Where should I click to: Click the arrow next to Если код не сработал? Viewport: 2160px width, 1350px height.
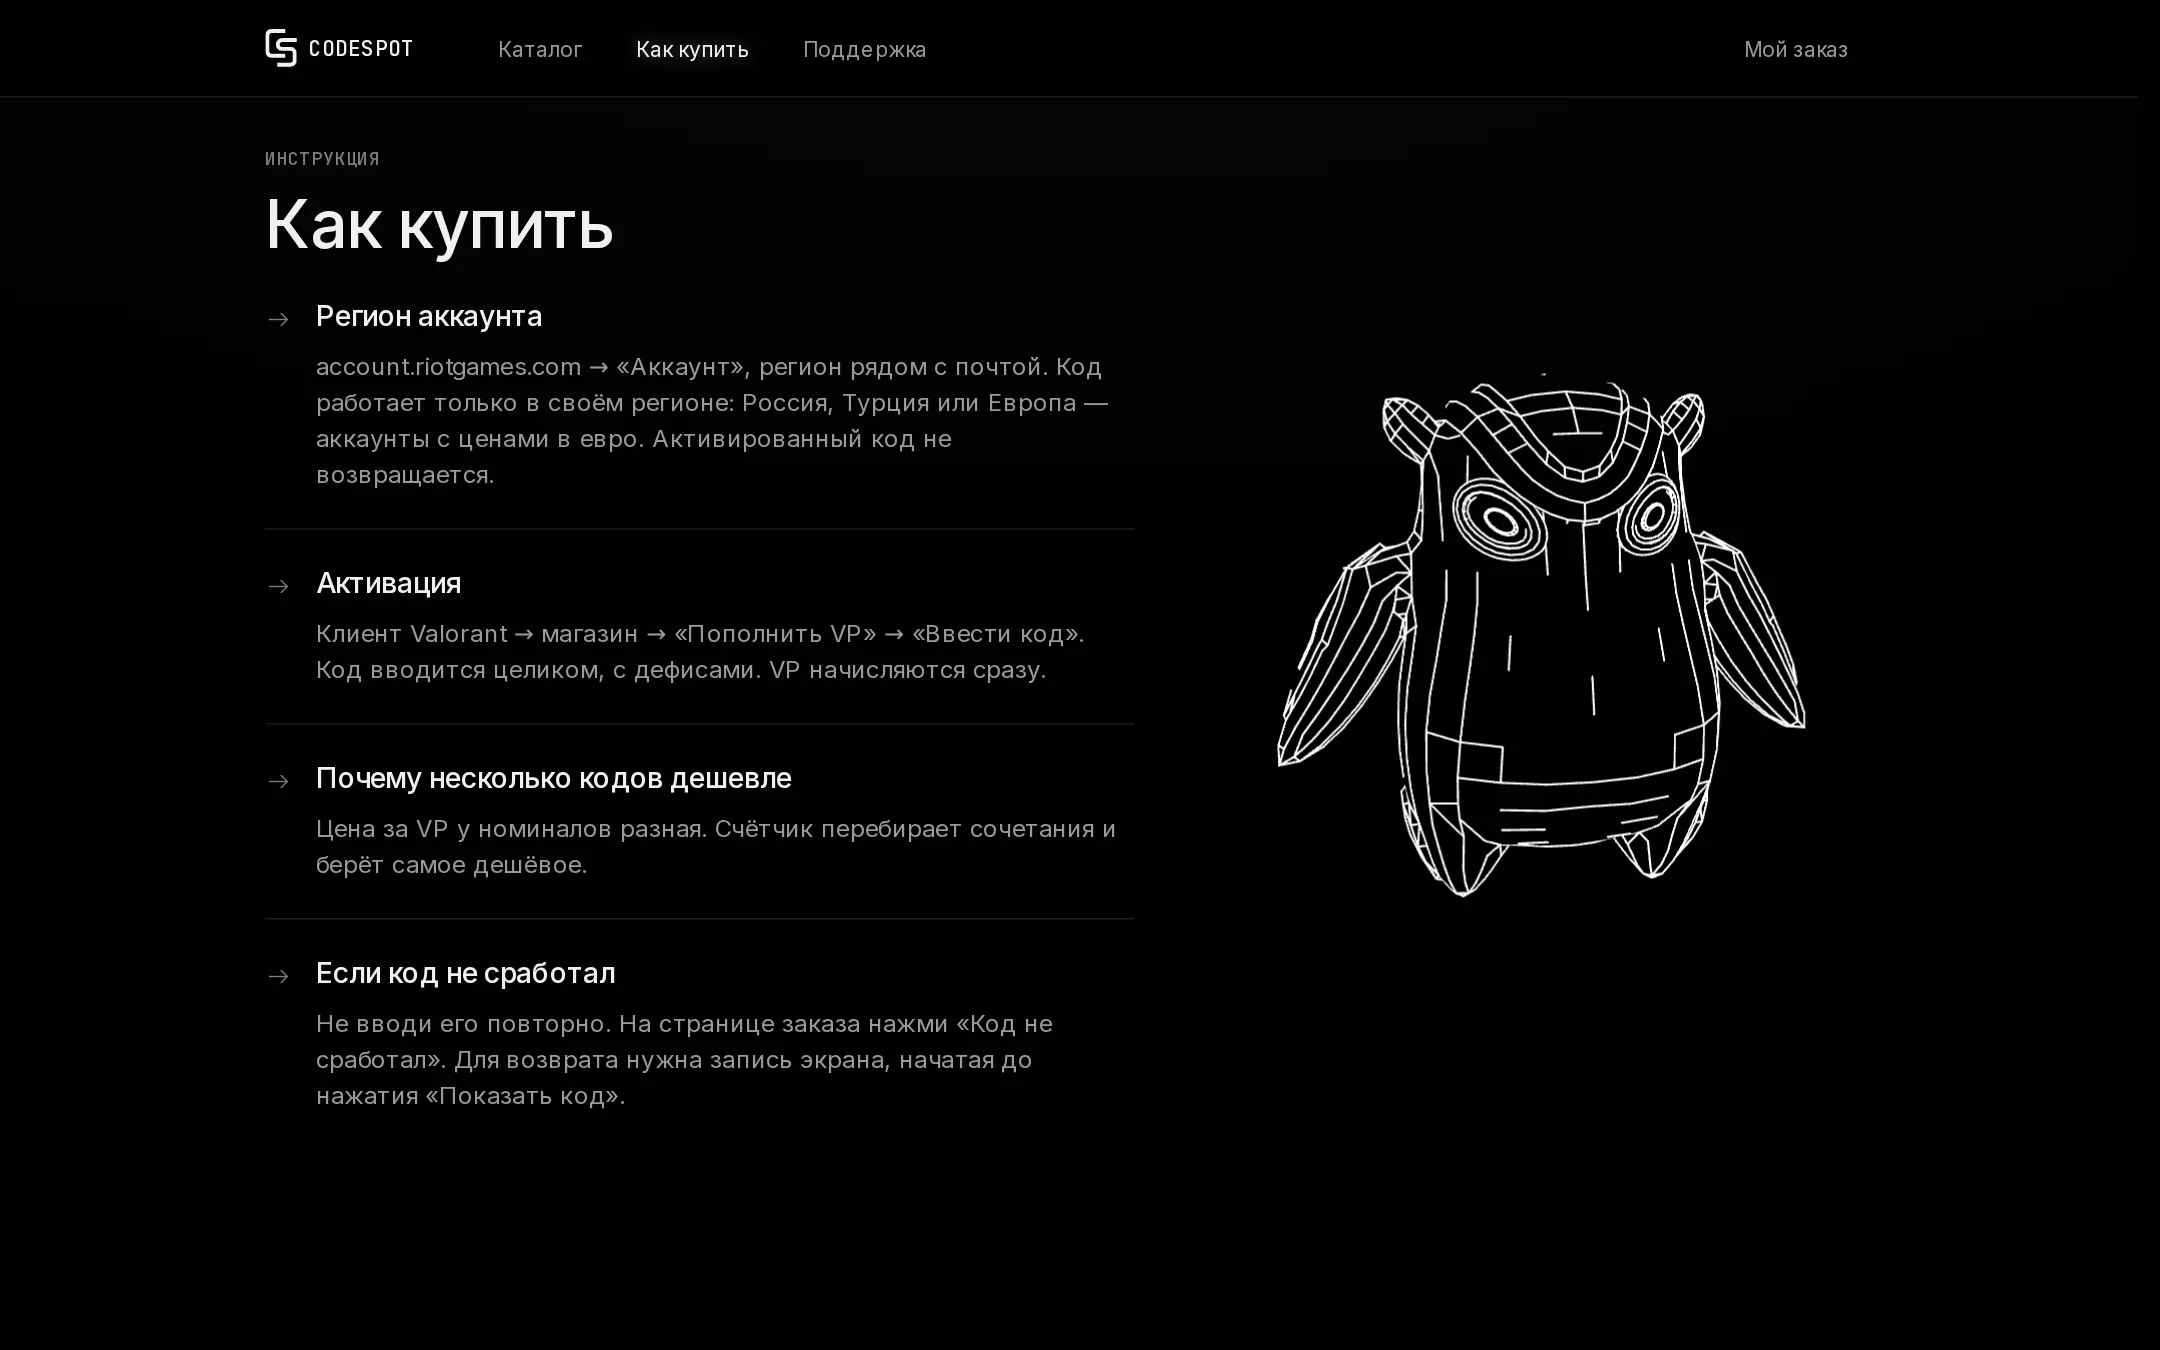tap(279, 976)
